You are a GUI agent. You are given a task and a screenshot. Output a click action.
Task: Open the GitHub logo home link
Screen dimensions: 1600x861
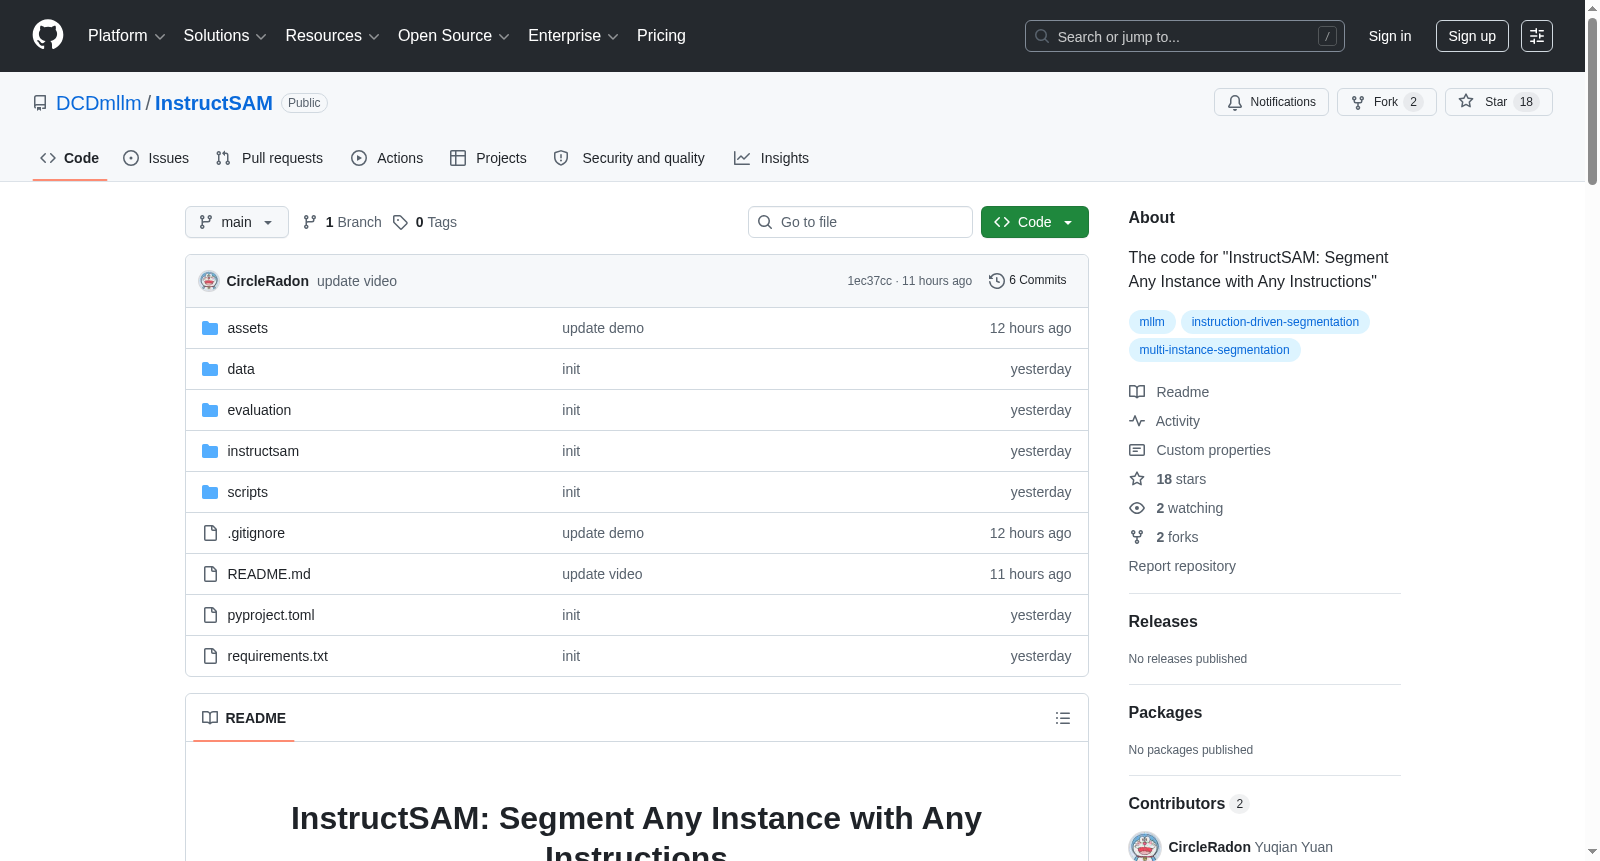point(48,35)
